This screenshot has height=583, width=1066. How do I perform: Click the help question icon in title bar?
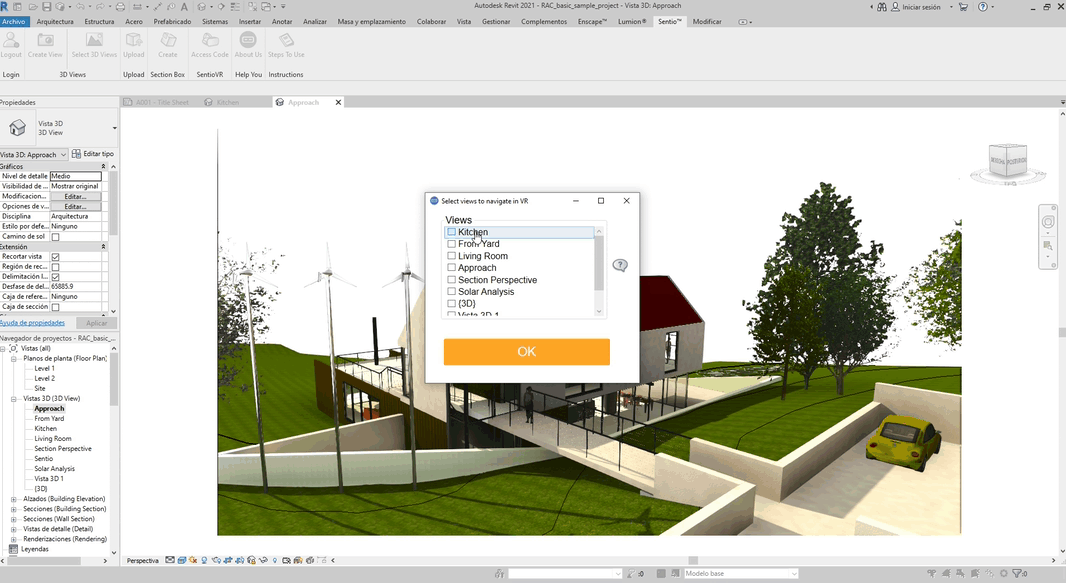[982, 7]
